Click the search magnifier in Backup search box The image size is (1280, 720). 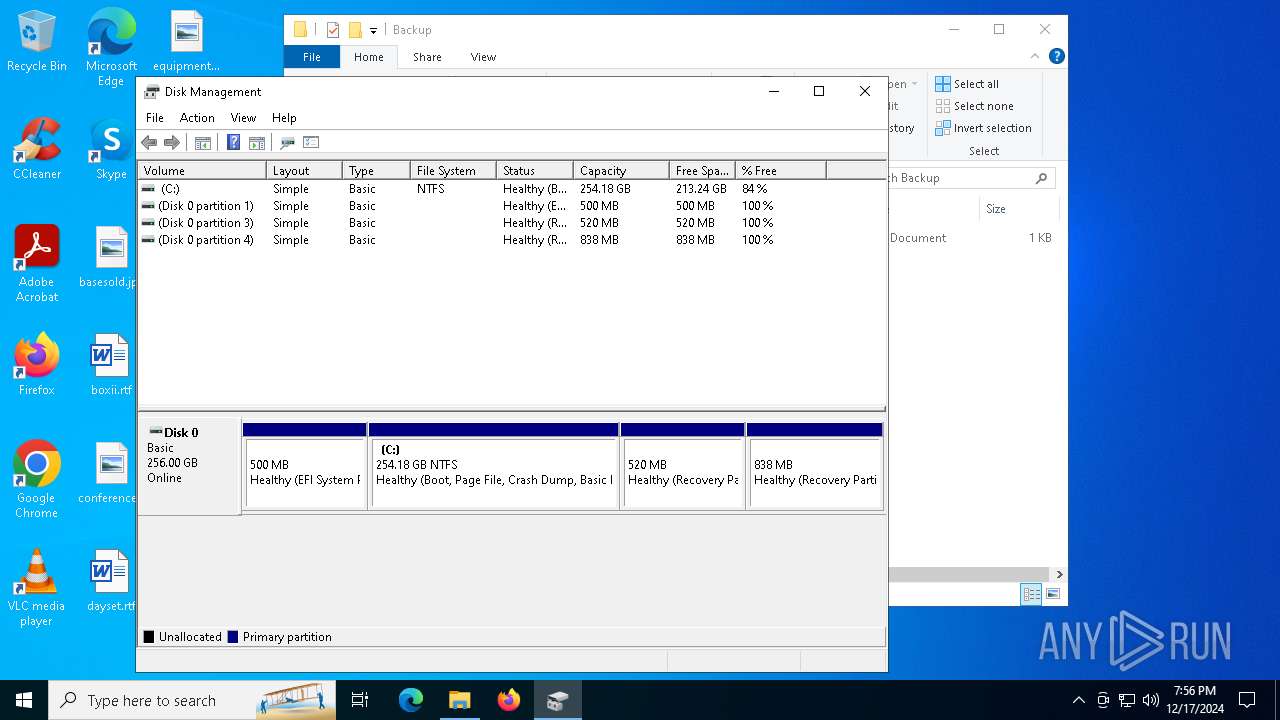point(1041,178)
